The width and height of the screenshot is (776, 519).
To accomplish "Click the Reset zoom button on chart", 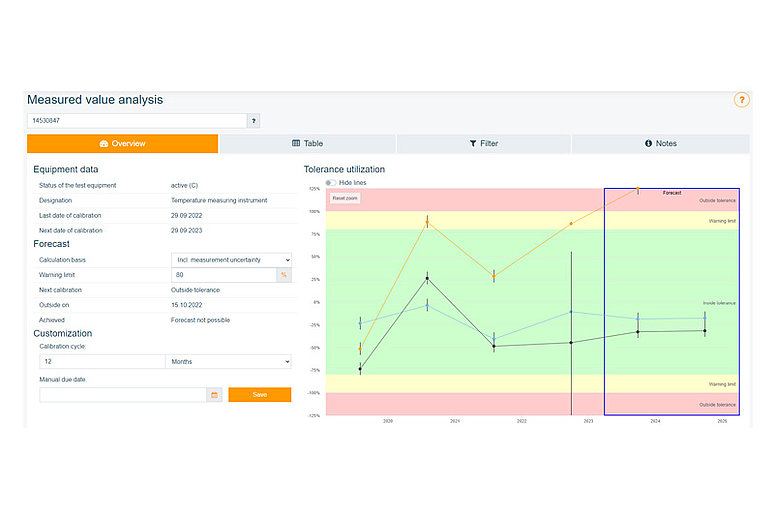I will (x=345, y=198).
